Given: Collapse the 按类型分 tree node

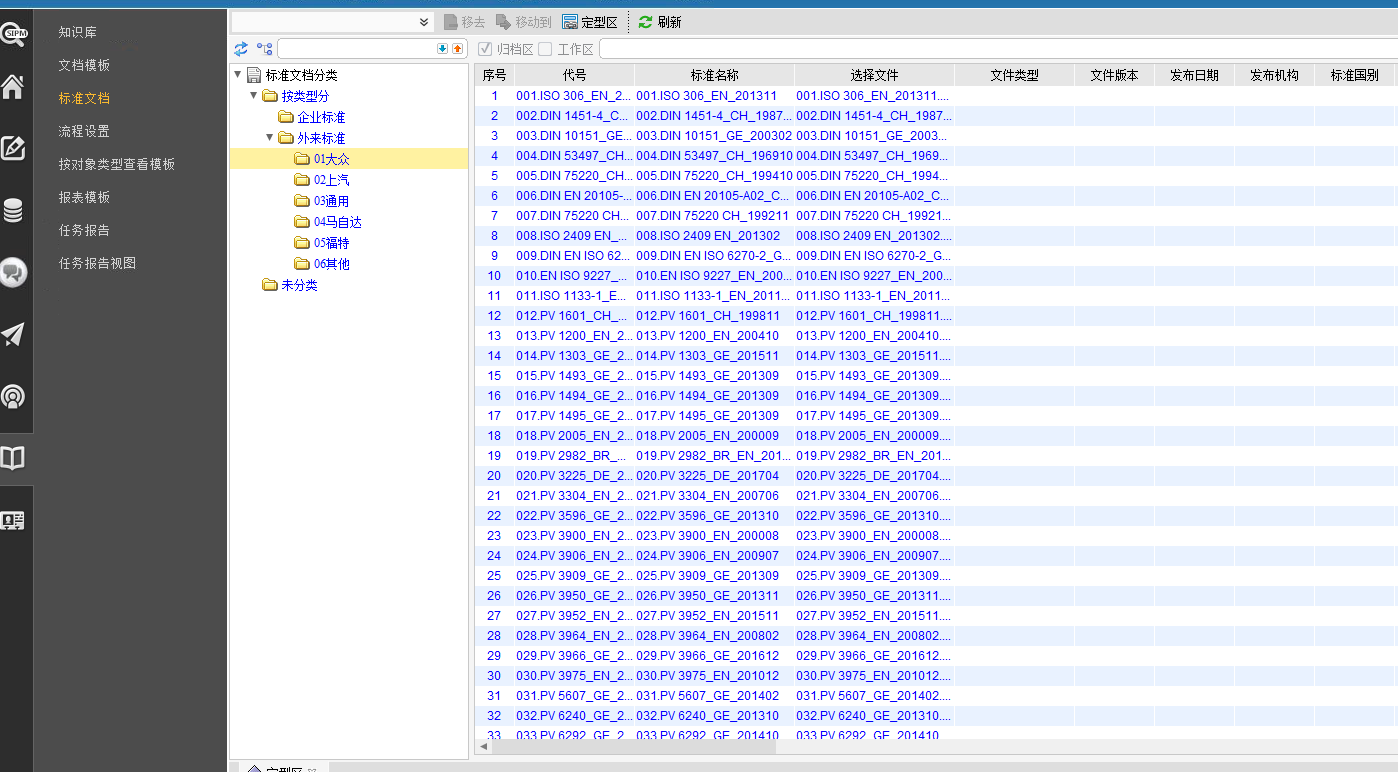Looking at the screenshot, I should click(x=254, y=96).
